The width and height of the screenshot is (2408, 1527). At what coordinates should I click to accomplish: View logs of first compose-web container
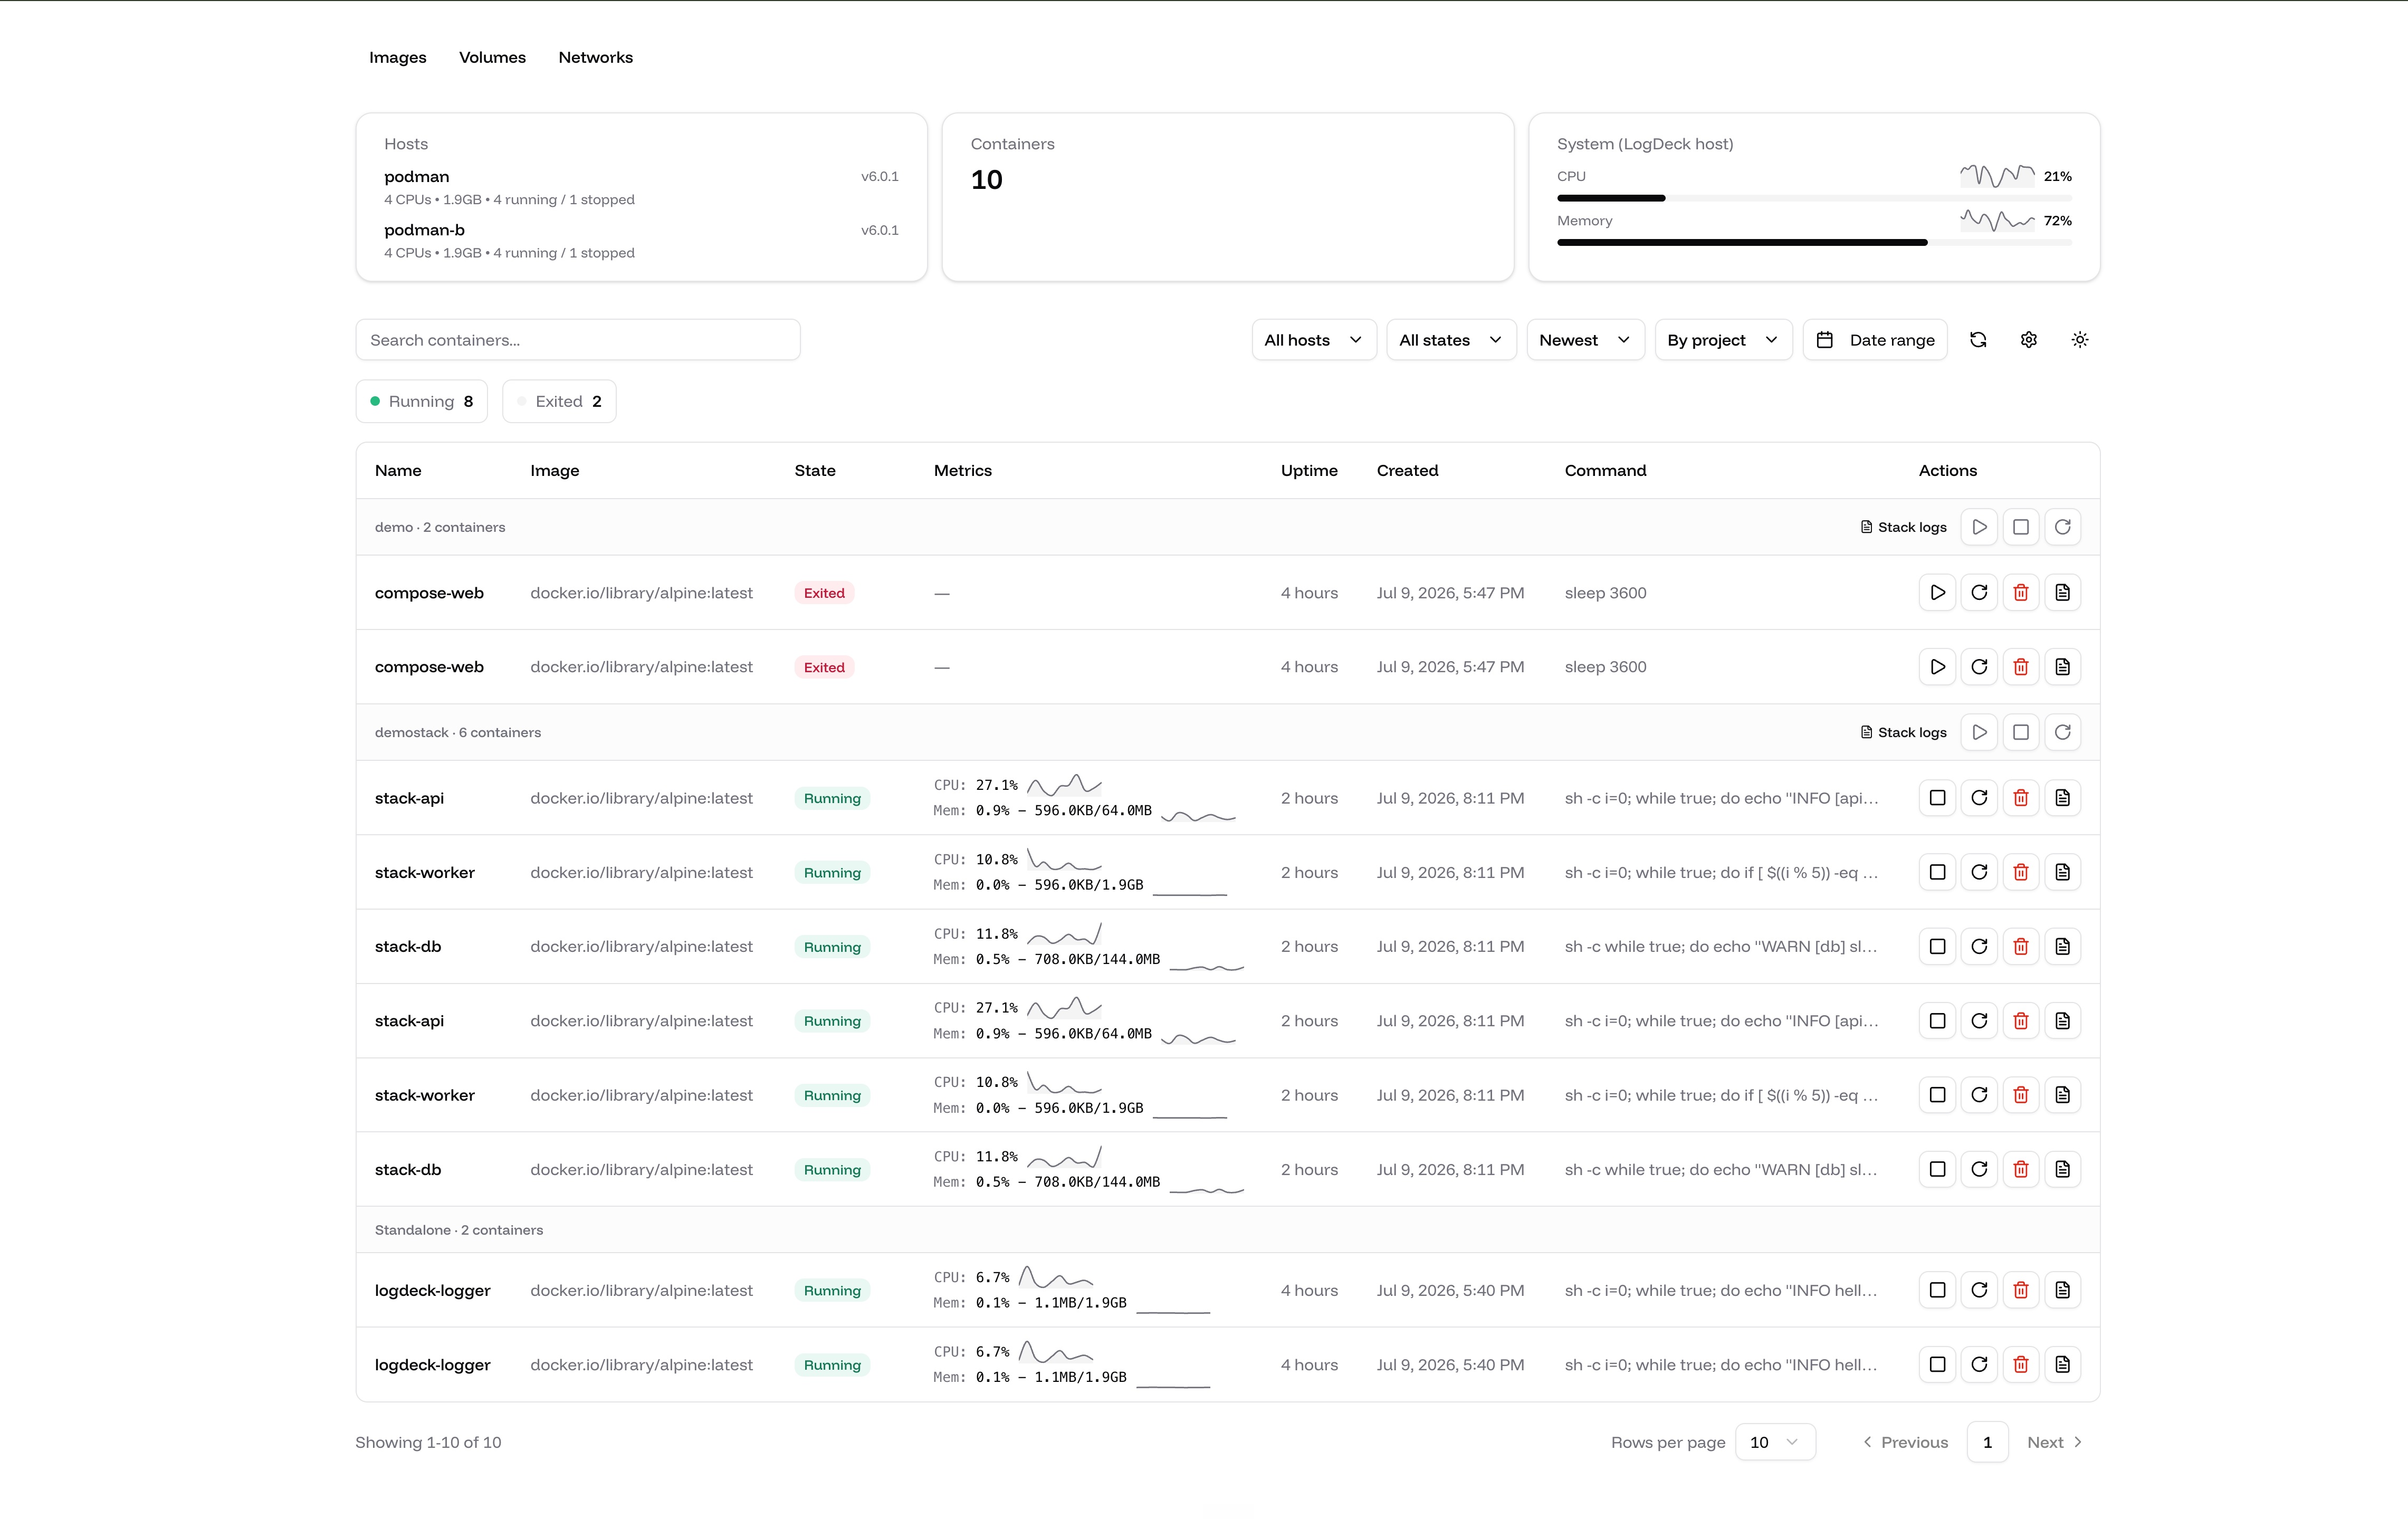coord(2062,593)
